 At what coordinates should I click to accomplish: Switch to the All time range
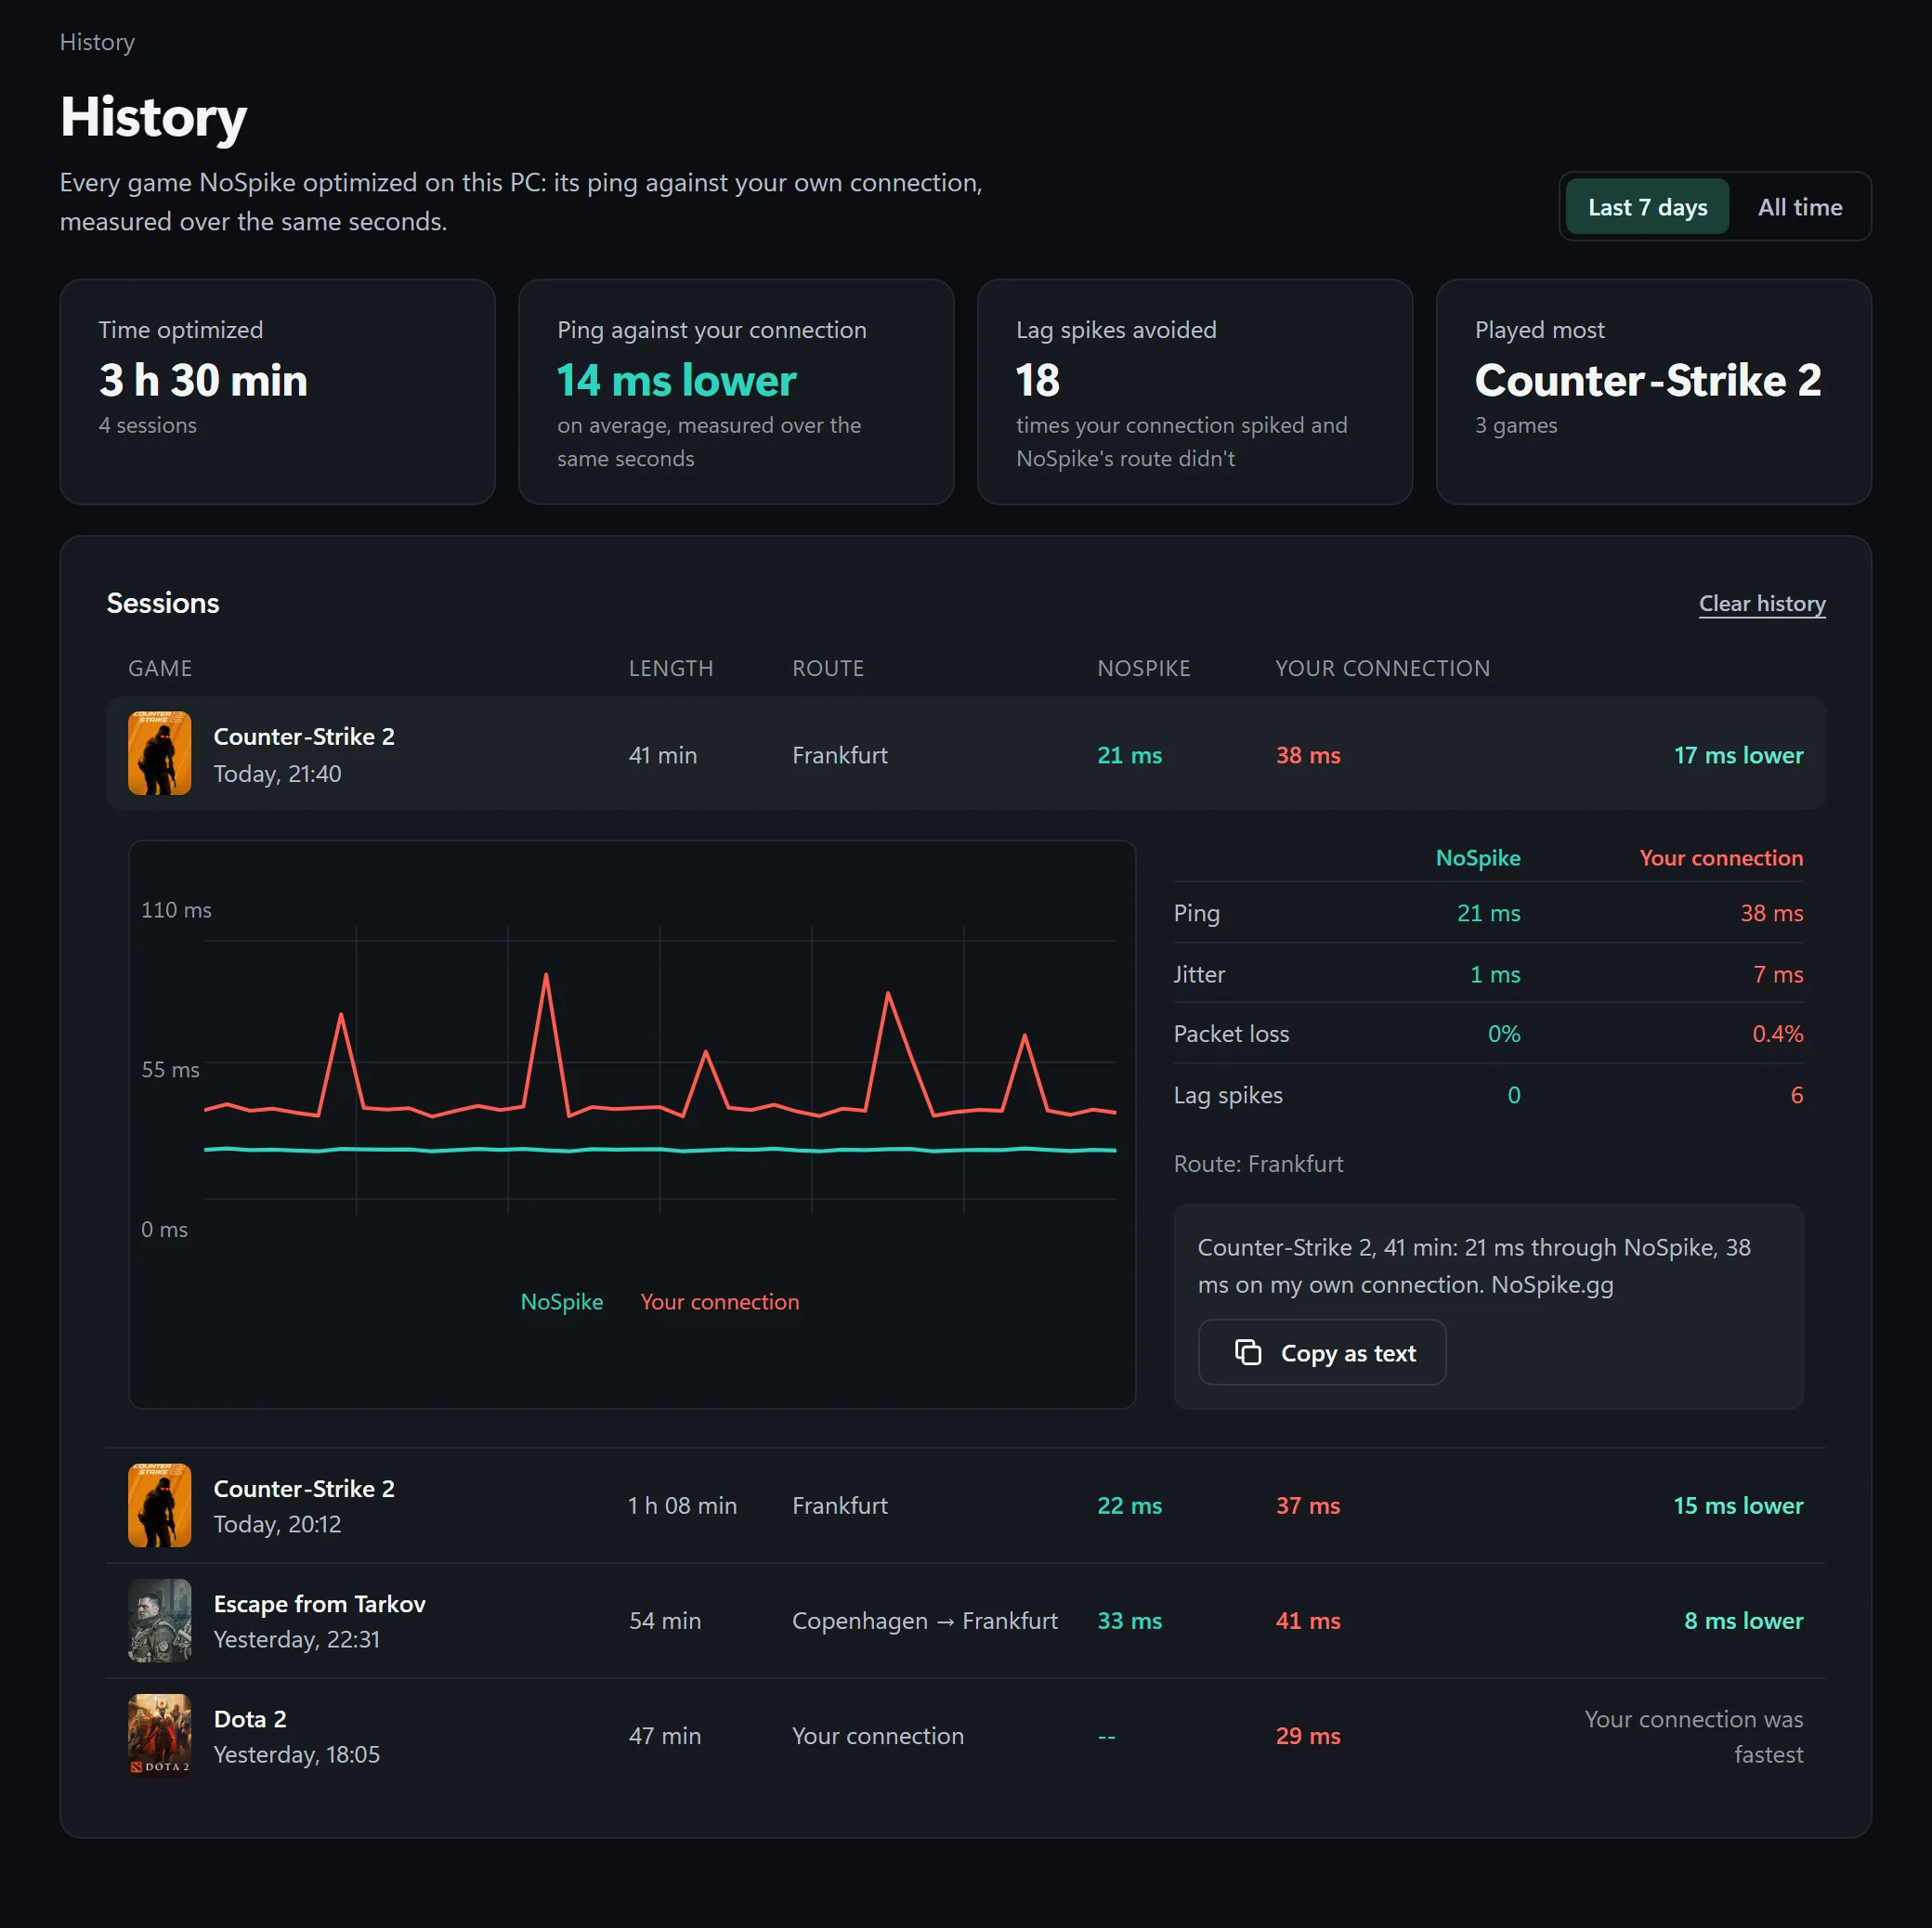pos(1799,207)
